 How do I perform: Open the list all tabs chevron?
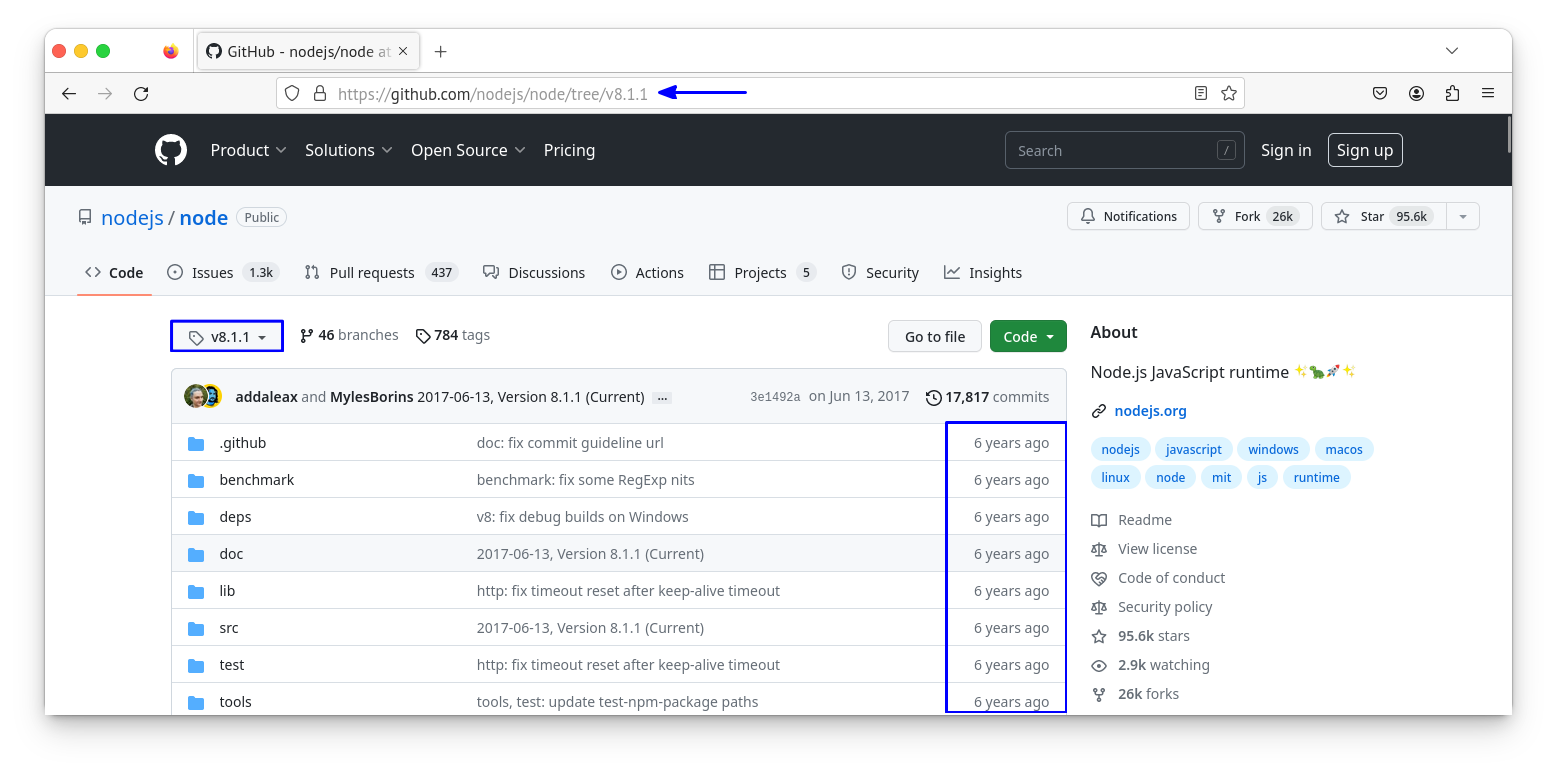click(1452, 51)
